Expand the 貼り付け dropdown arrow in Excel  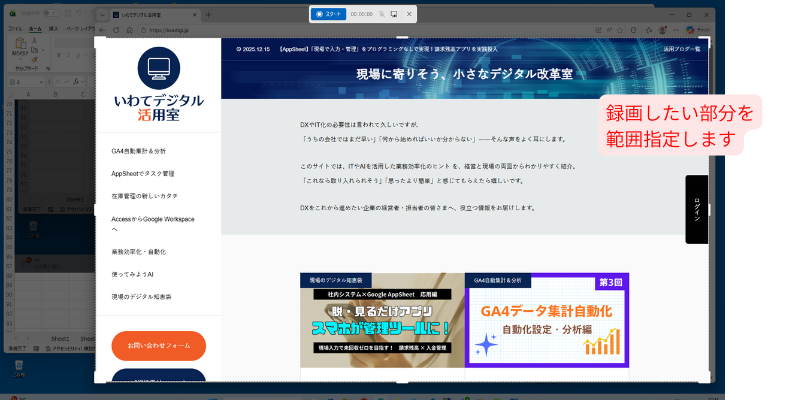(20, 59)
